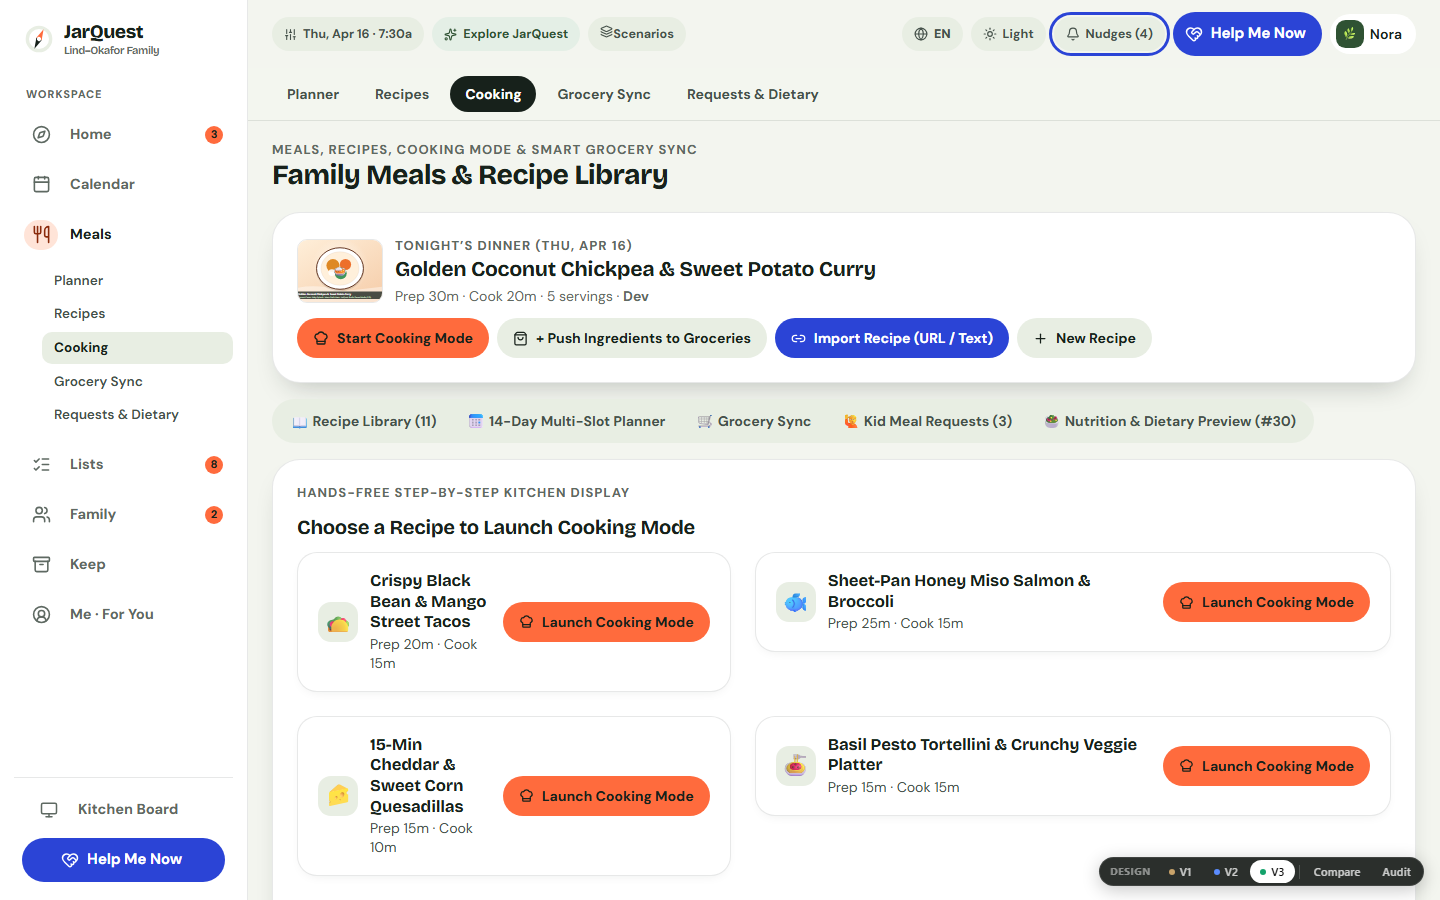The height and width of the screenshot is (900, 1440).
Task: Select the V1 design version
Action: click(x=1180, y=872)
